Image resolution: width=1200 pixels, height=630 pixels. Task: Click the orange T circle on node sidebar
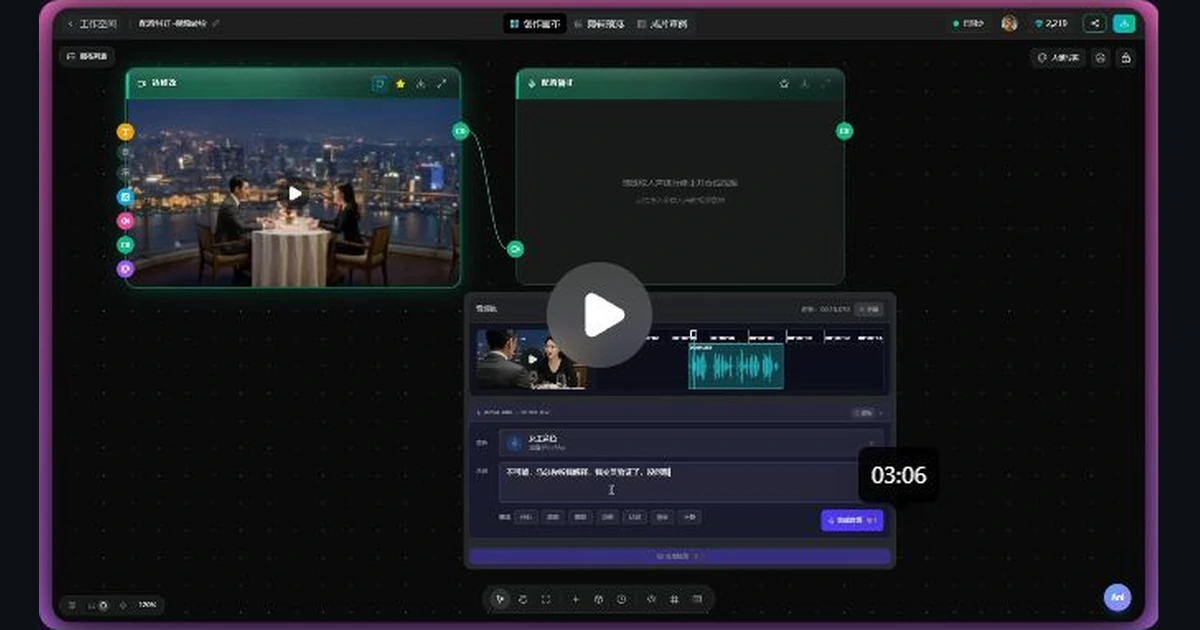[x=125, y=131]
